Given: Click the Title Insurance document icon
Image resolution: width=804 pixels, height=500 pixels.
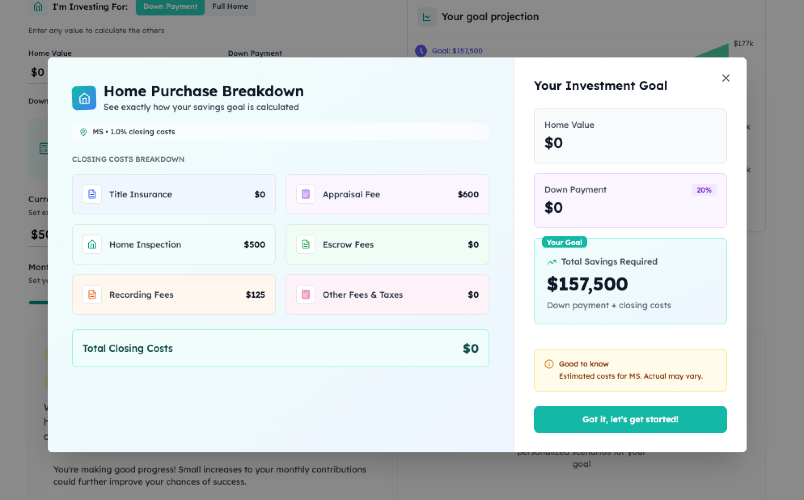Looking at the screenshot, I should point(92,194).
